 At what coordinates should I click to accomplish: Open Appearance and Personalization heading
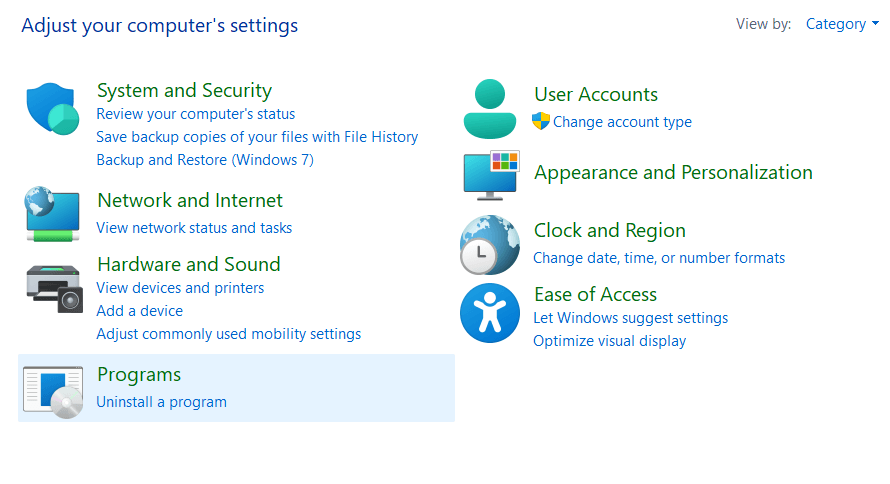(x=673, y=172)
